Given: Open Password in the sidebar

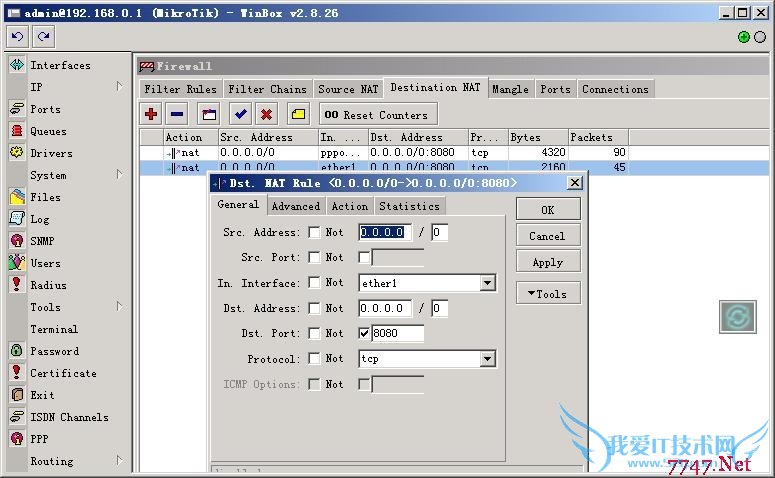Looking at the screenshot, I should [54, 351].
